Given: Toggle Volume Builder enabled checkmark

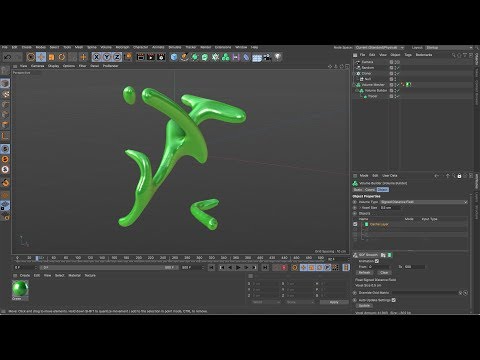Looking at the screenshot, I should (398, 90).
